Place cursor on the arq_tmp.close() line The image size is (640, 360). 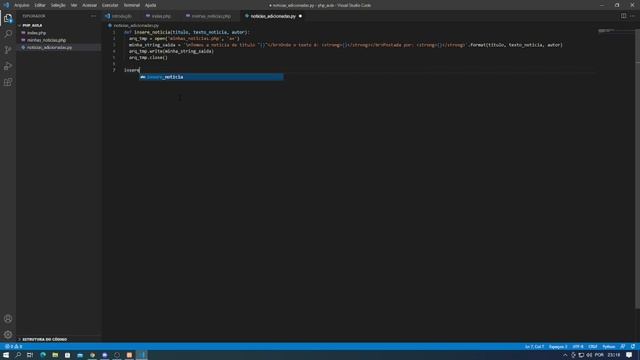coord(148,58)
